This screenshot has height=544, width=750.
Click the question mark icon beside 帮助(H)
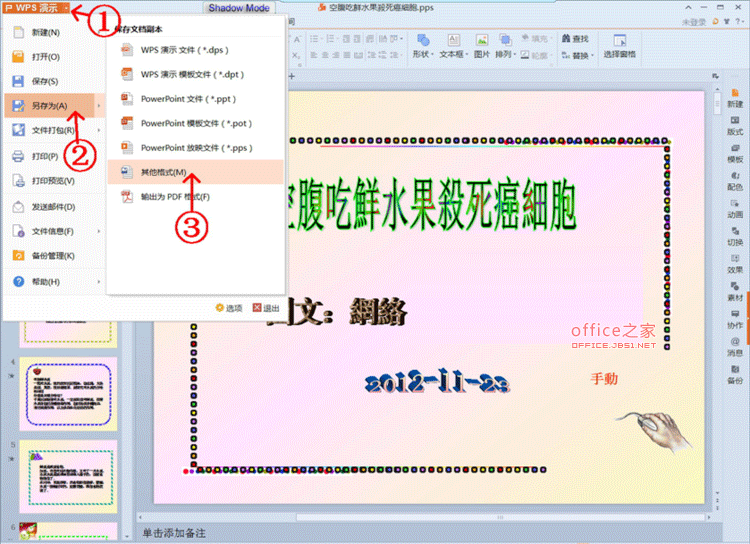(x=18, y=282)
